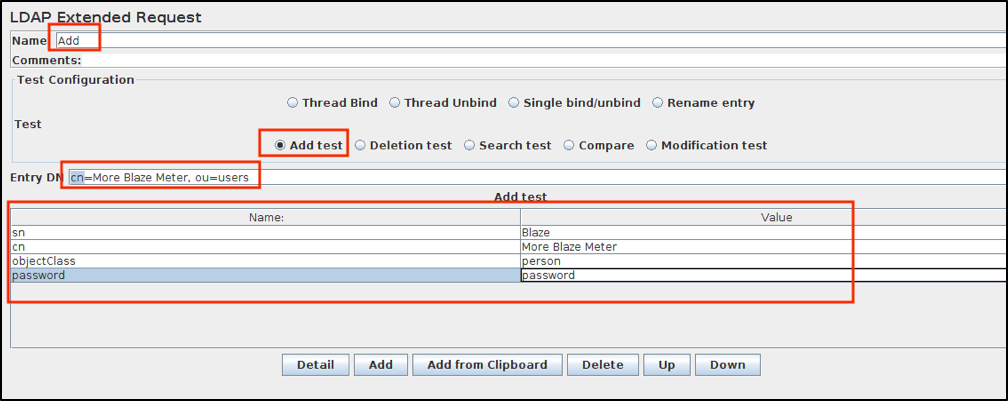Viewport: 1008px width, 401px height.
Task: Click the Name: column header
Action: (266, 218)
